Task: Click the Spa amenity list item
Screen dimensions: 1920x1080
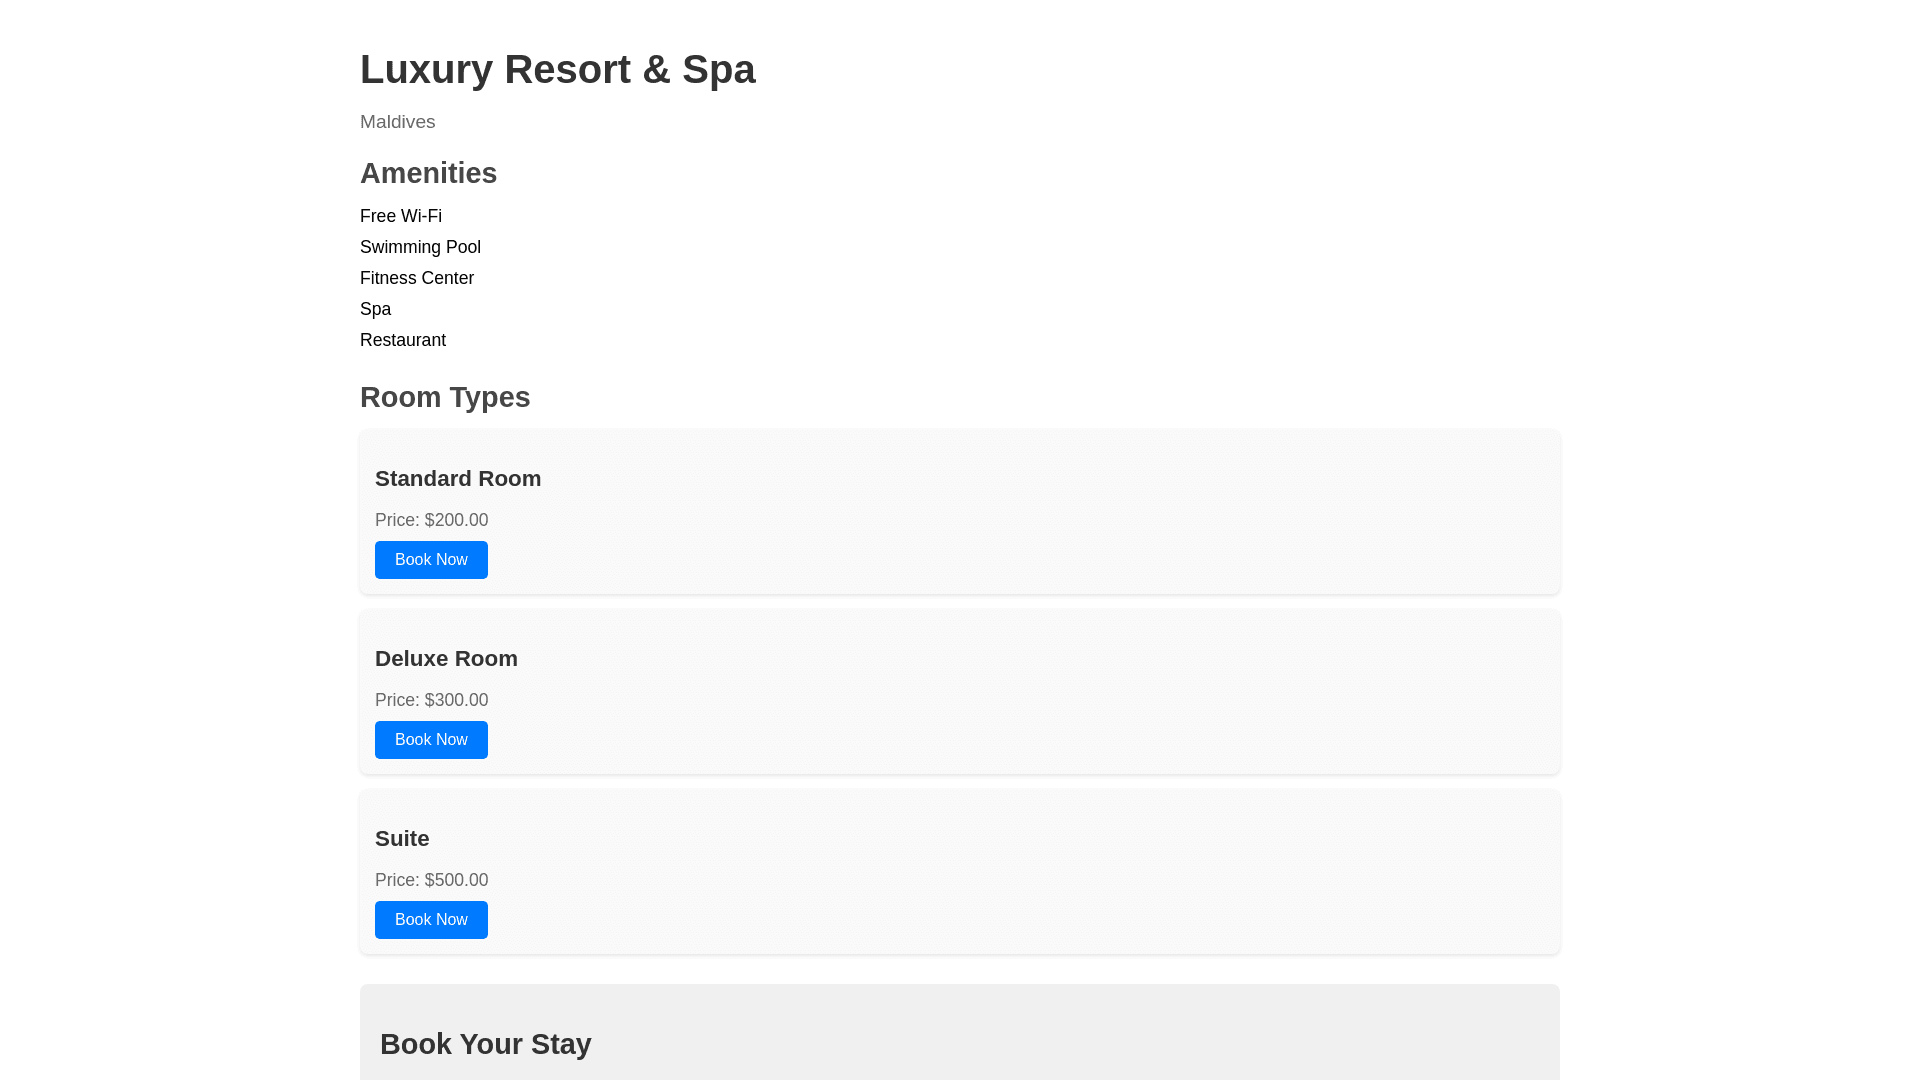Action: coord(376,309)
